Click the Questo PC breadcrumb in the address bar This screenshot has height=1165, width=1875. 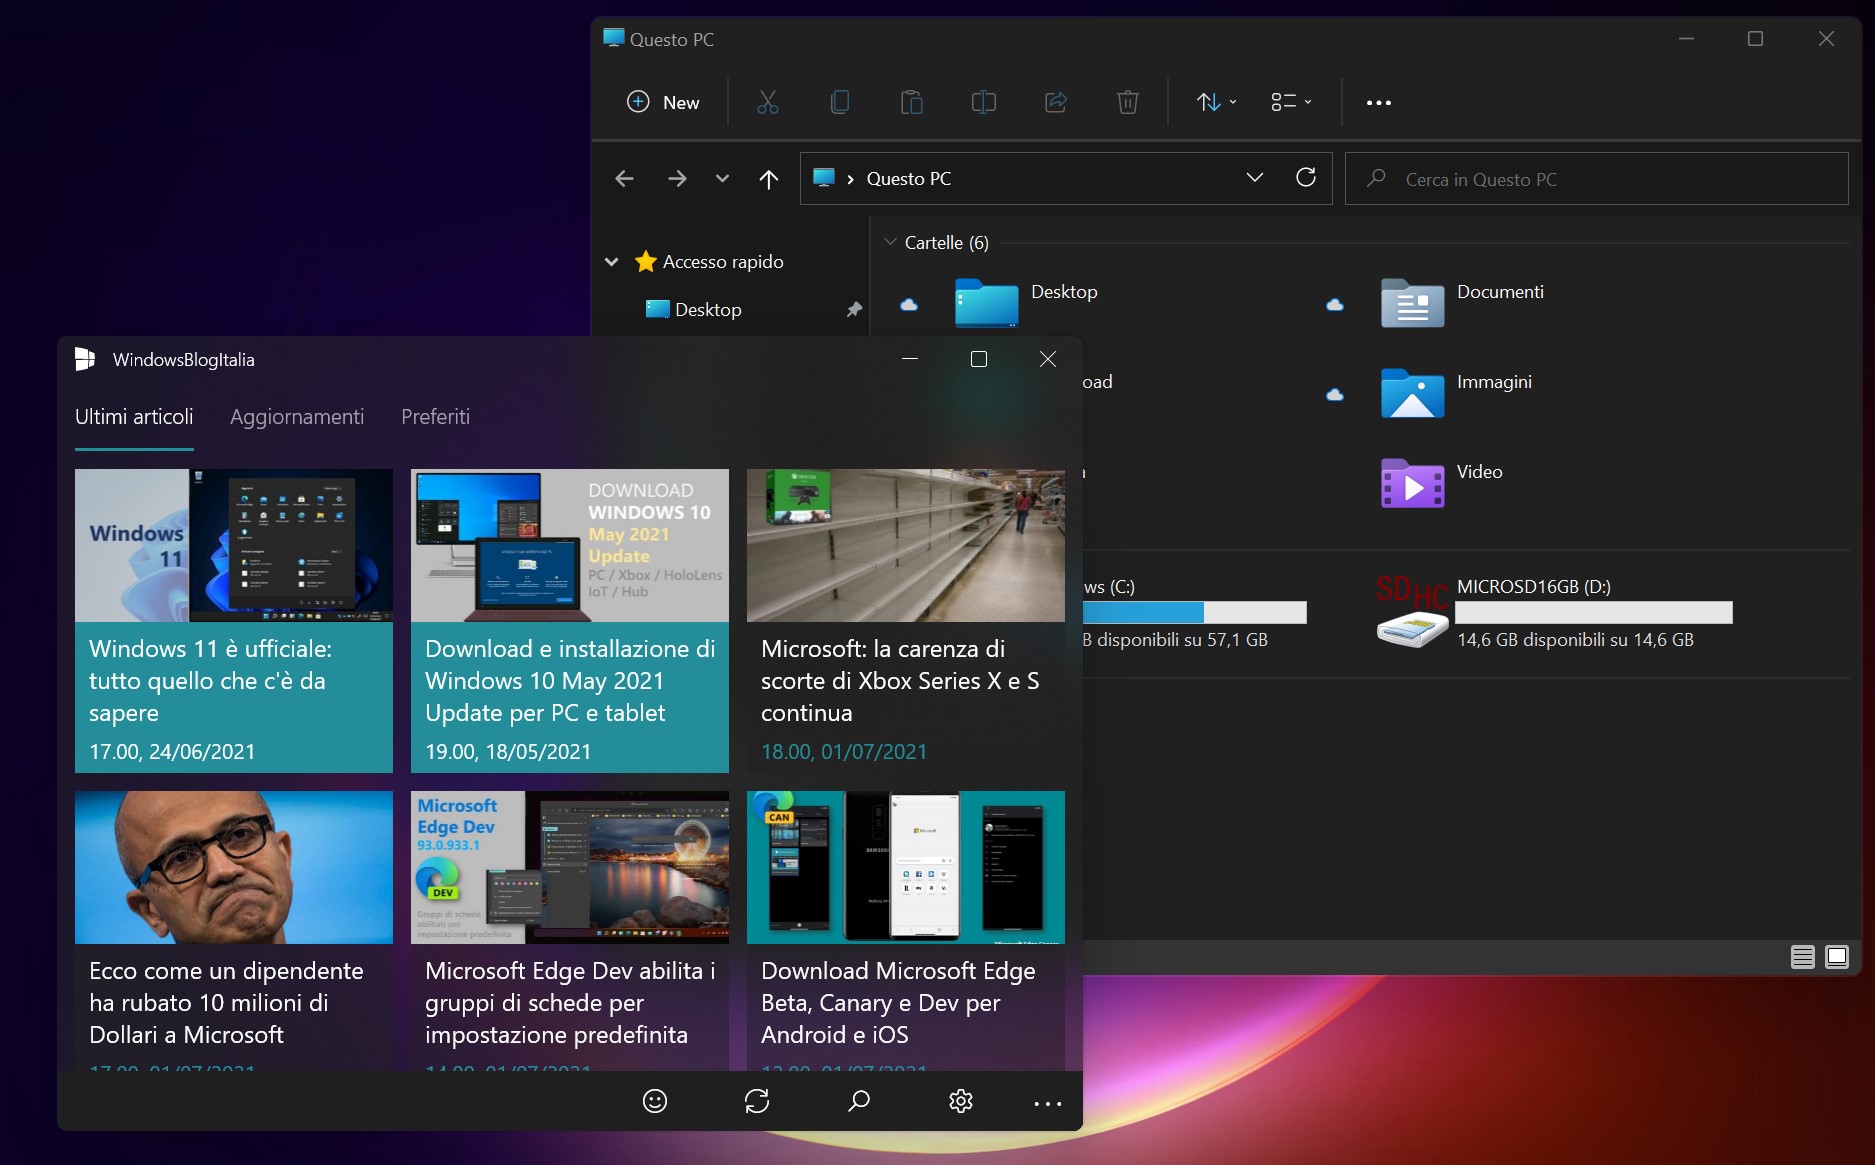pyautogui.click(x=908, y=179)
